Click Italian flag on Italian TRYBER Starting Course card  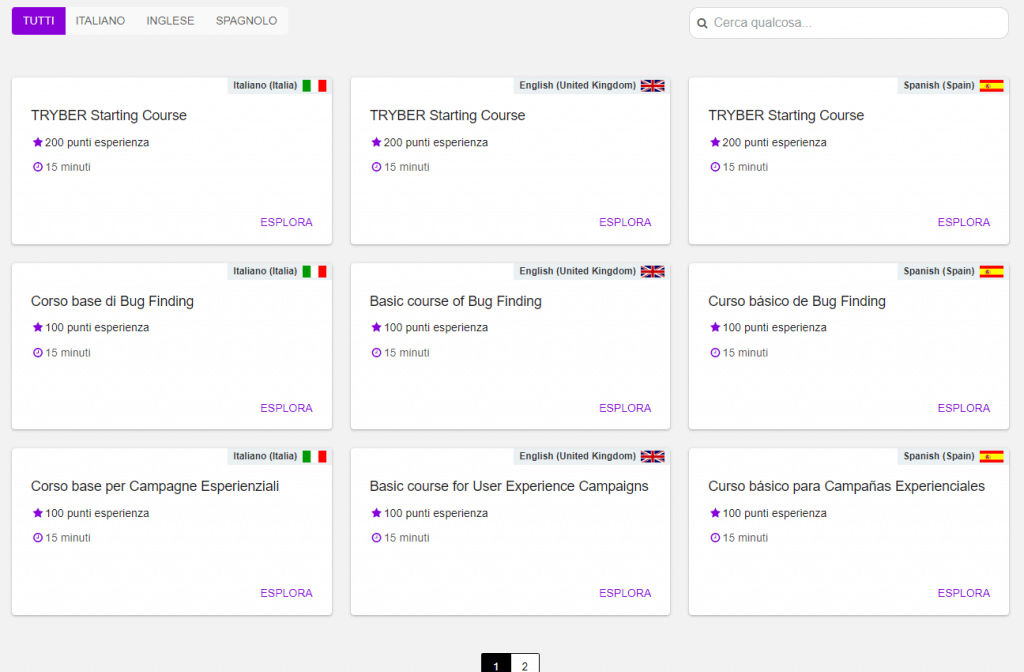coord(314,86)
